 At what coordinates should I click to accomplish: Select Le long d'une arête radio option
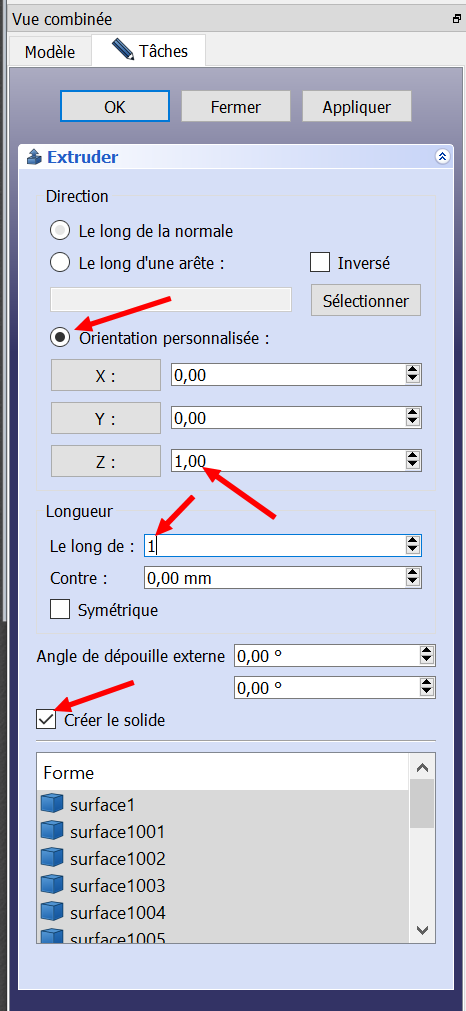coord(60,262)
